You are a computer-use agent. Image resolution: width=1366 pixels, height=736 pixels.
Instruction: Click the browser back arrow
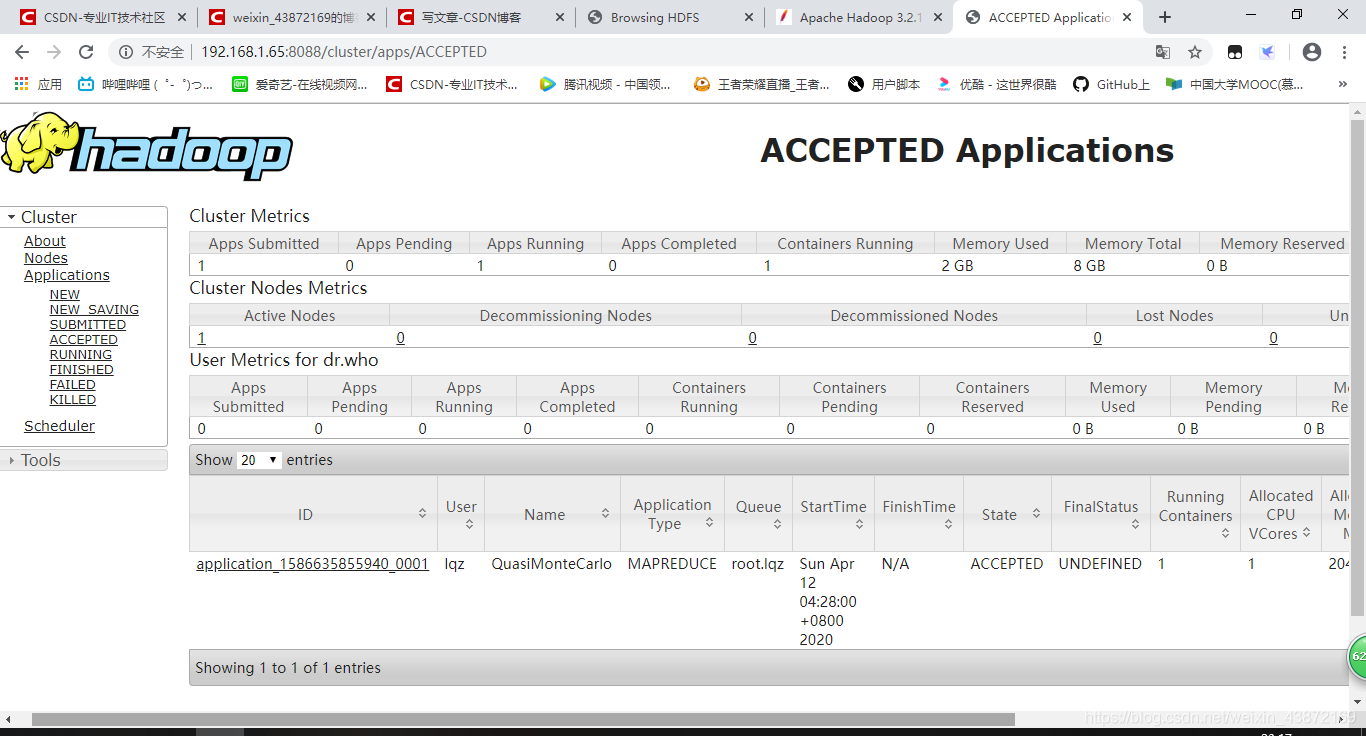[x=22, y=52]
